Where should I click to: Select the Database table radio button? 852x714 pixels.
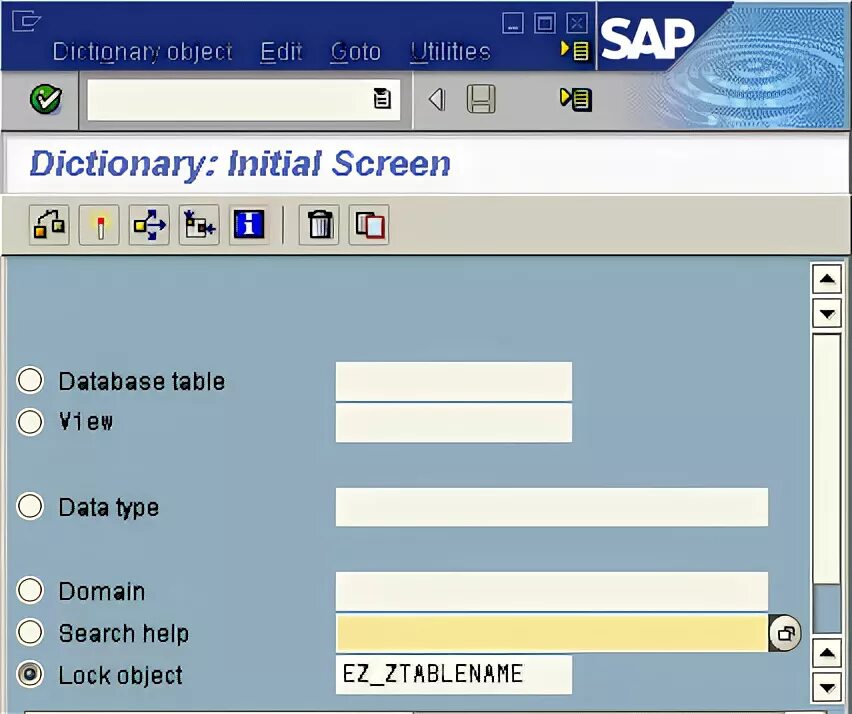pos(30,380)
